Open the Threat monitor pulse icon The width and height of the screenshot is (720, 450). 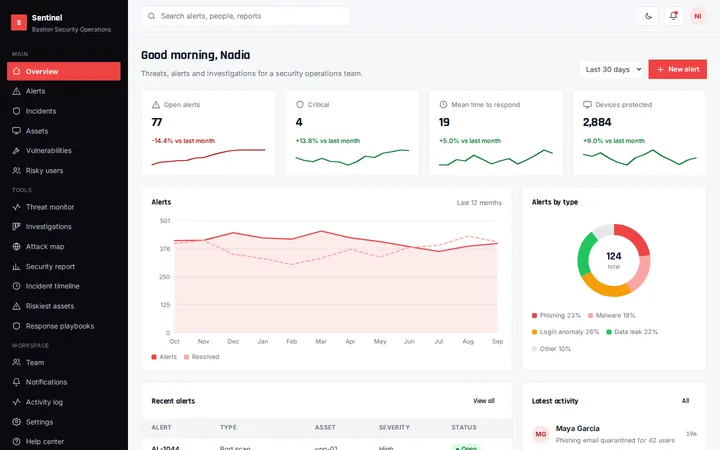(17, 207)
